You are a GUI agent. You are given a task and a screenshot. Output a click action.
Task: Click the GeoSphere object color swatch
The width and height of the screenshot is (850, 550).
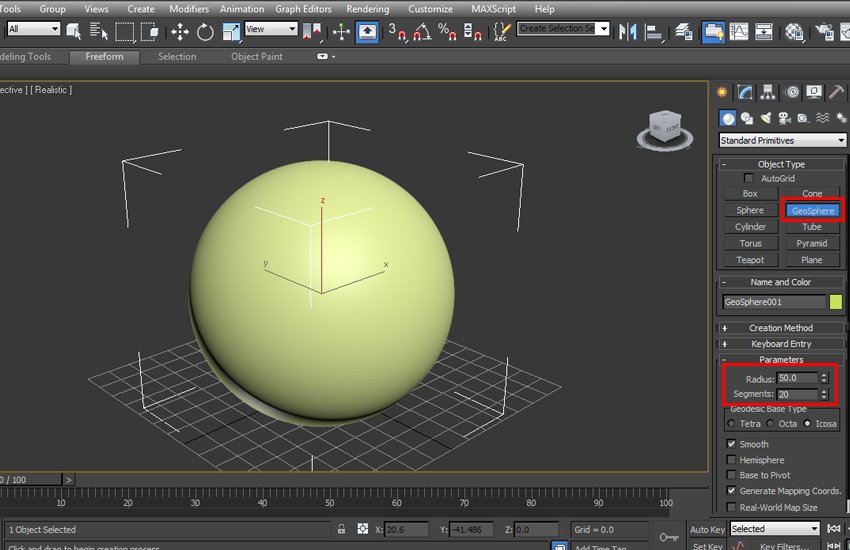pos(836,302)
